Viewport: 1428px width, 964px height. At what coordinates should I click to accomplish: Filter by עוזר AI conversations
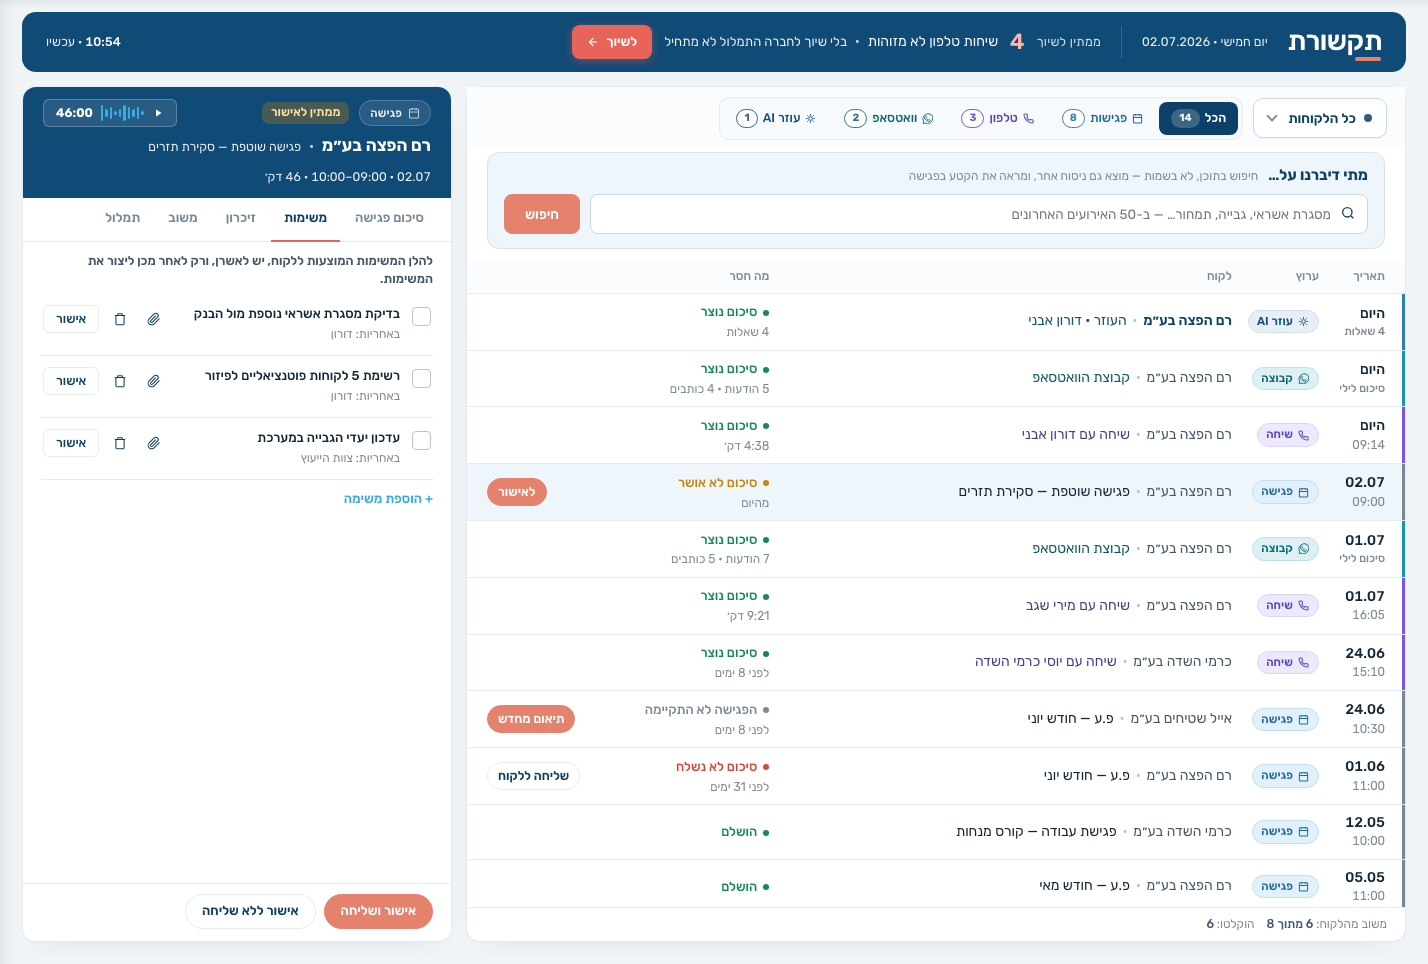(776, 118)
